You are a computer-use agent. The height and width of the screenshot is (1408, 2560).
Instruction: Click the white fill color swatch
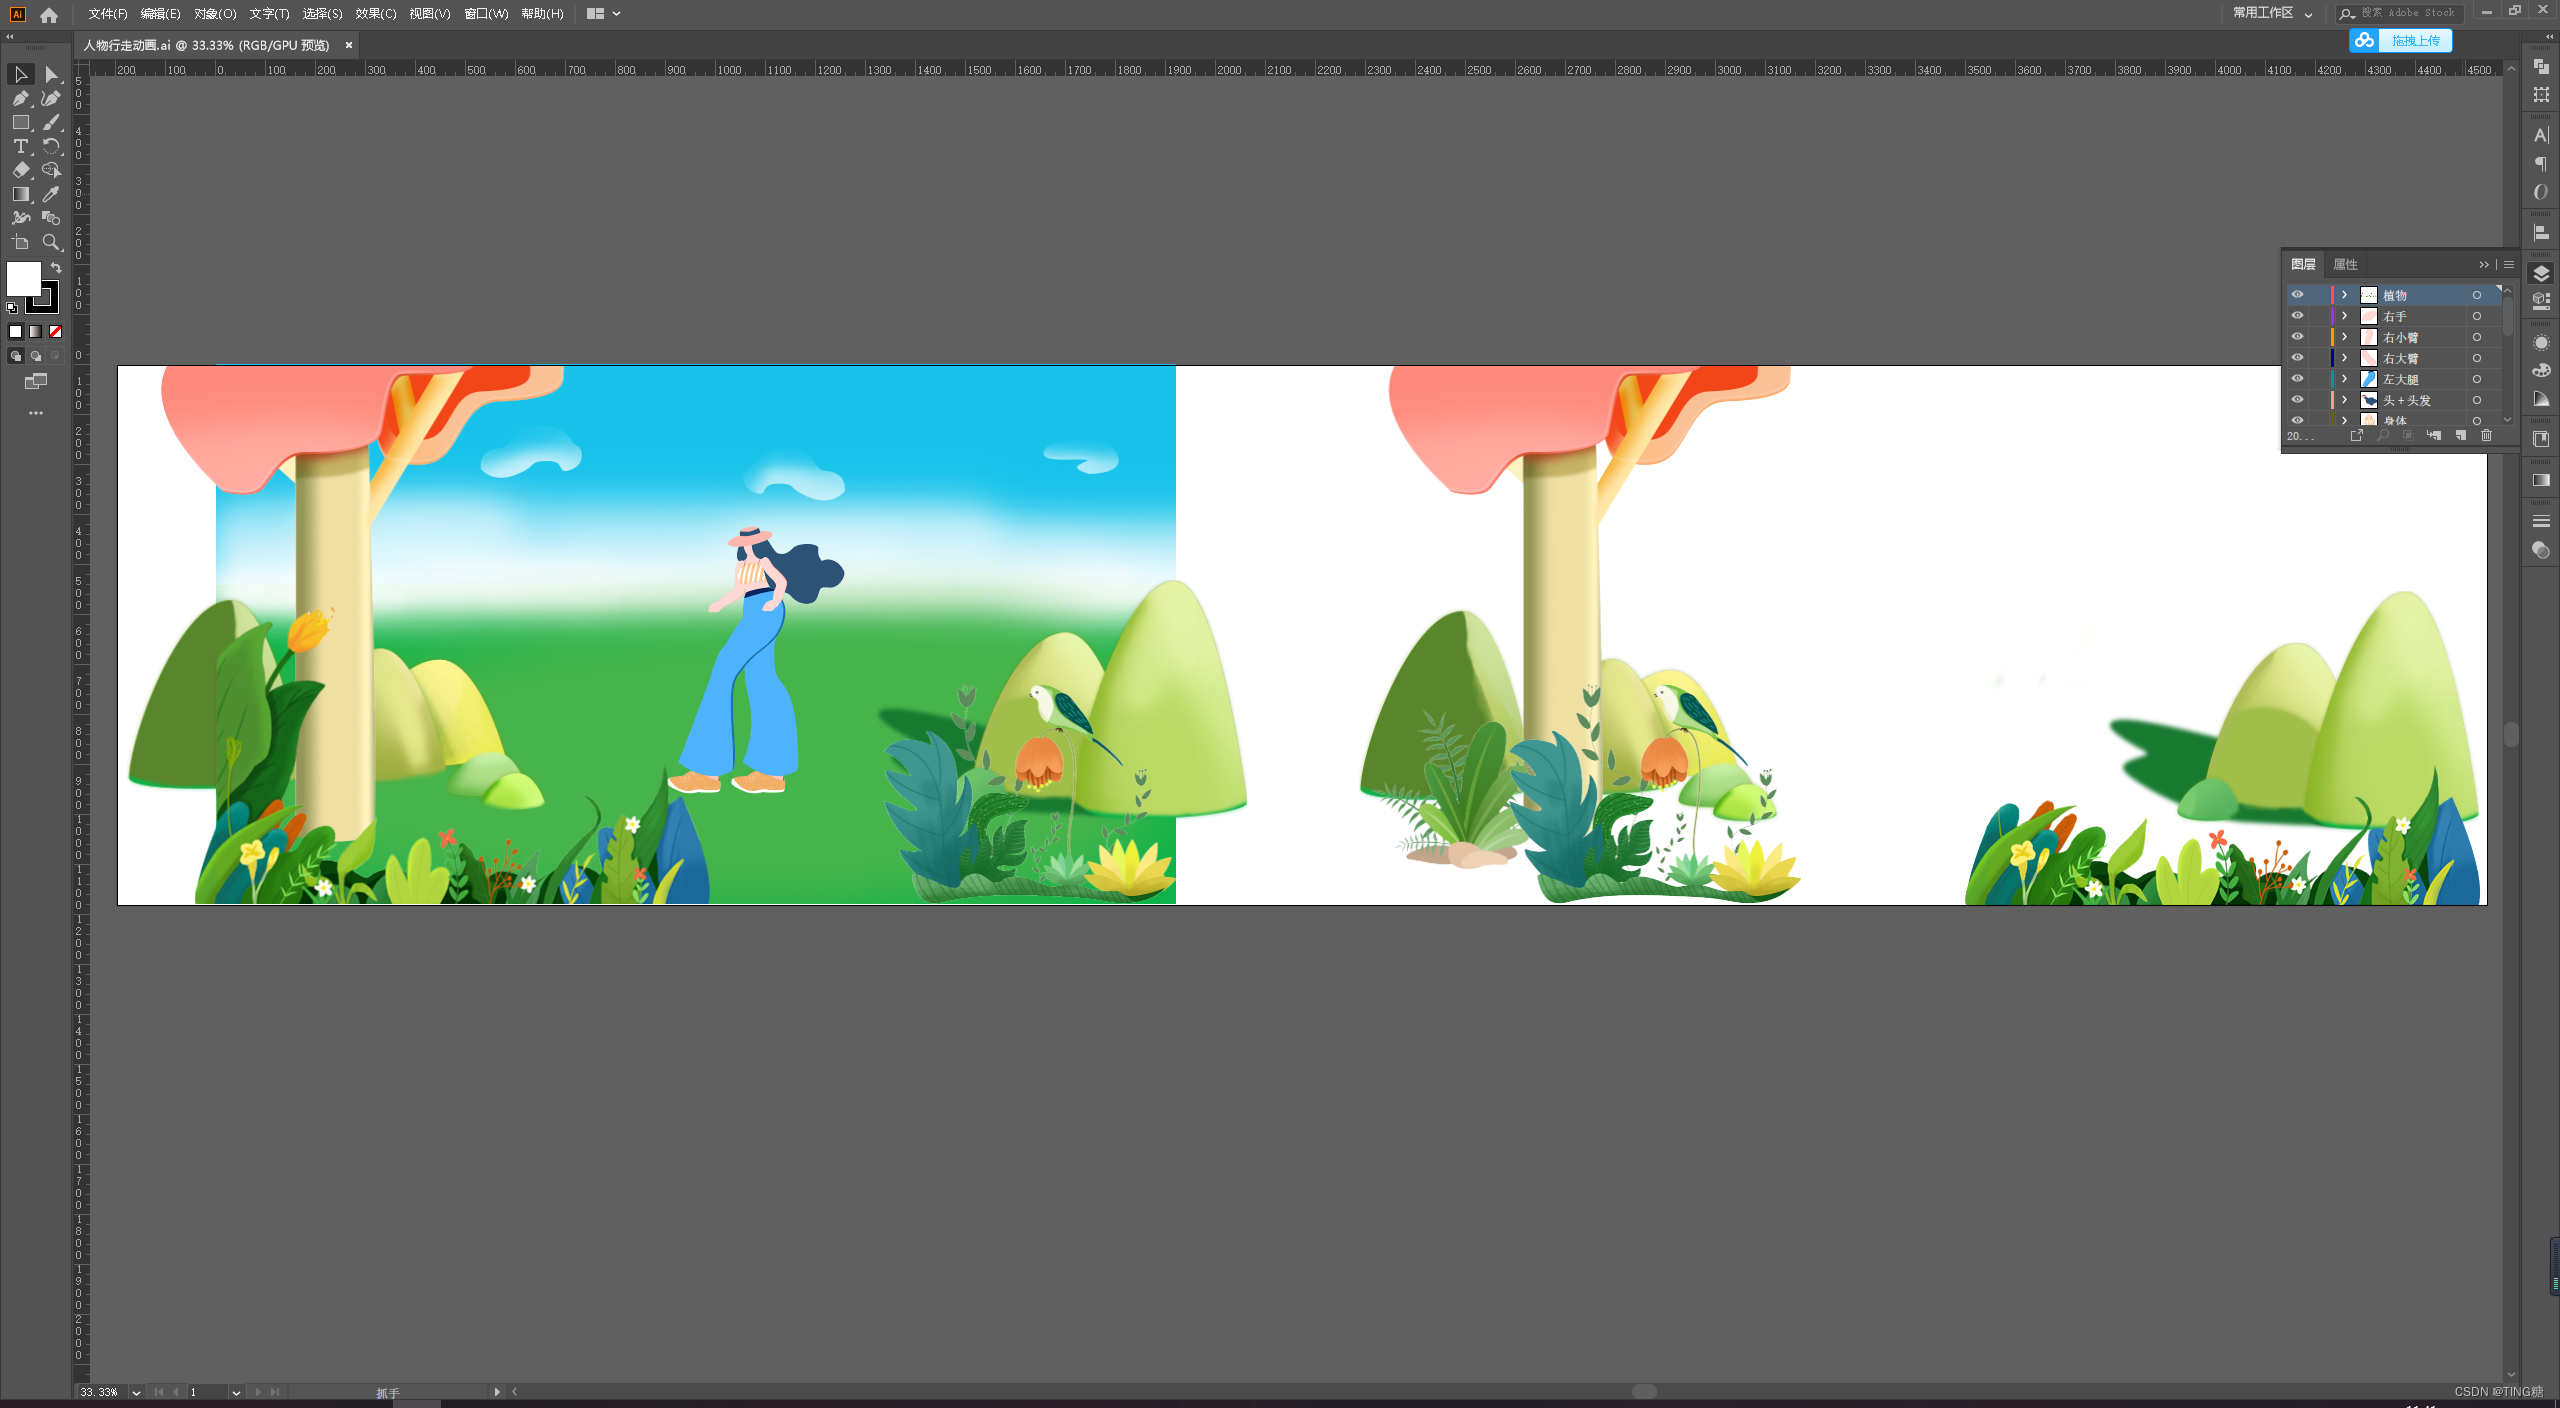23,278
